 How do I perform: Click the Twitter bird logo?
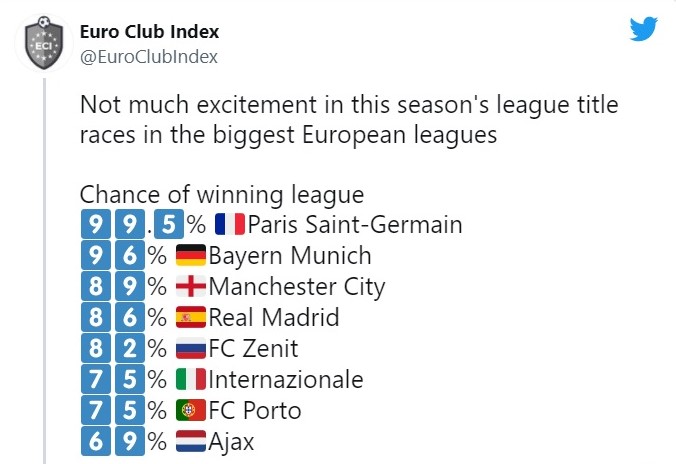(643, 29)
